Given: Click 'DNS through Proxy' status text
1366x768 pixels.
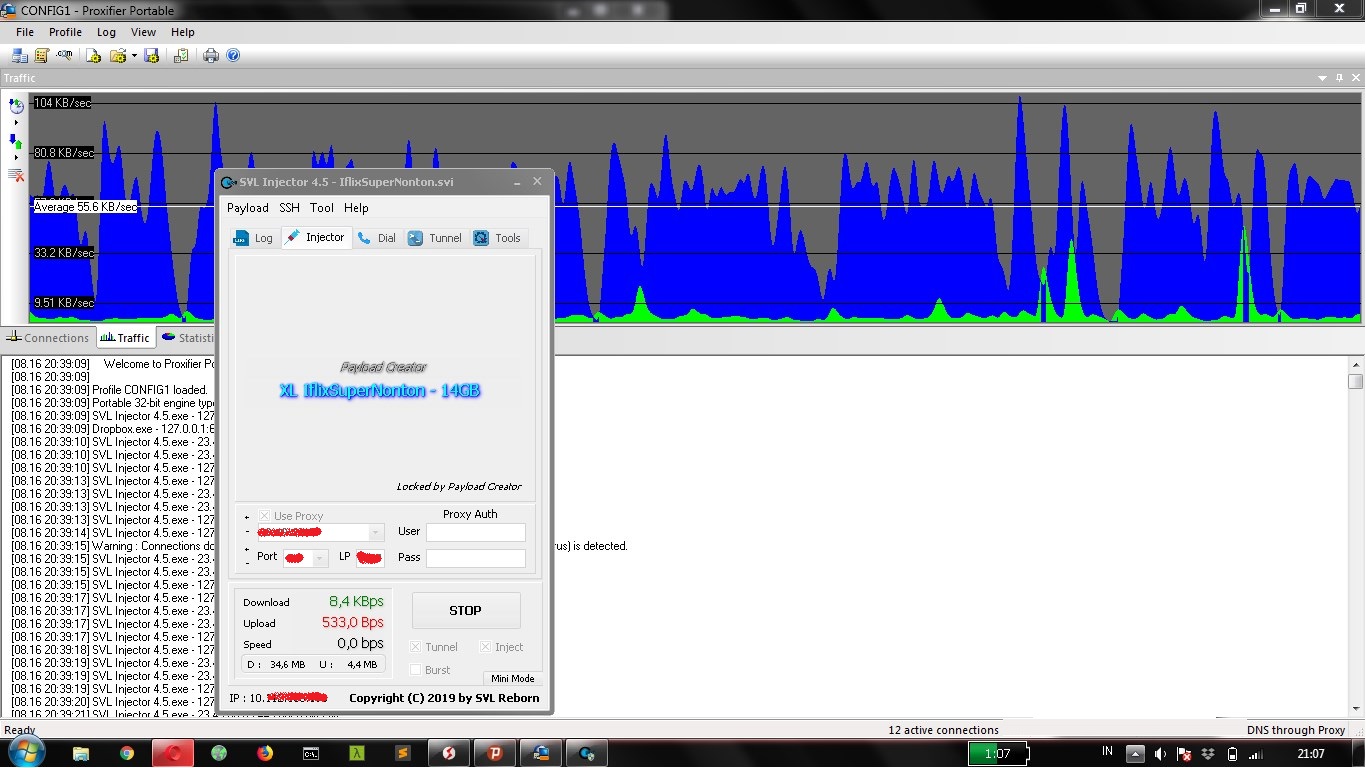Looking at the screenshot, I should (x=1295, y=730).
